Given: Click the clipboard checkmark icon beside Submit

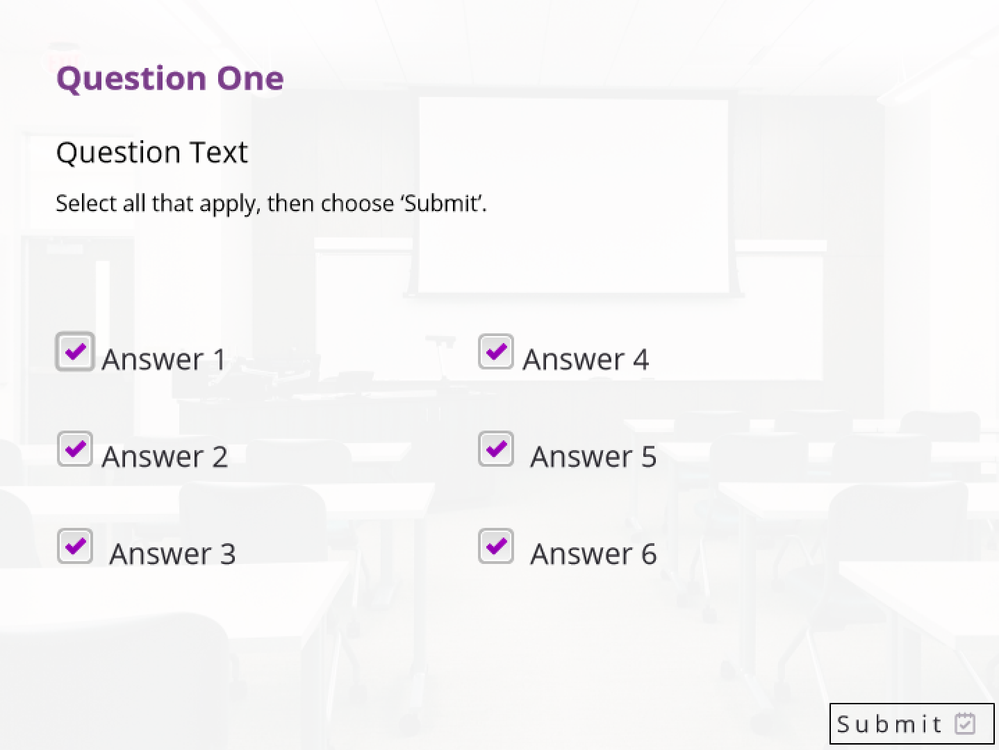Looking at the screenshot, I should (x=965, y=723).
